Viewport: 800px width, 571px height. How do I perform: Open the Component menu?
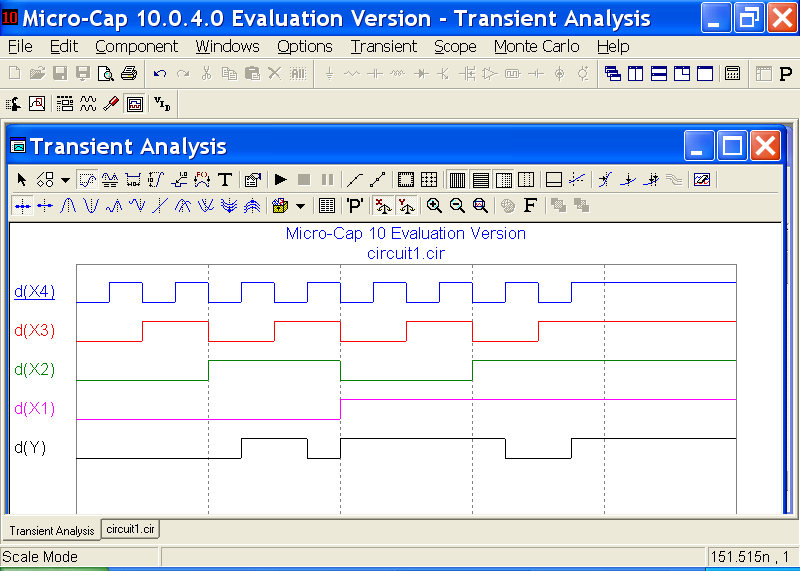[x=136, y=46]
